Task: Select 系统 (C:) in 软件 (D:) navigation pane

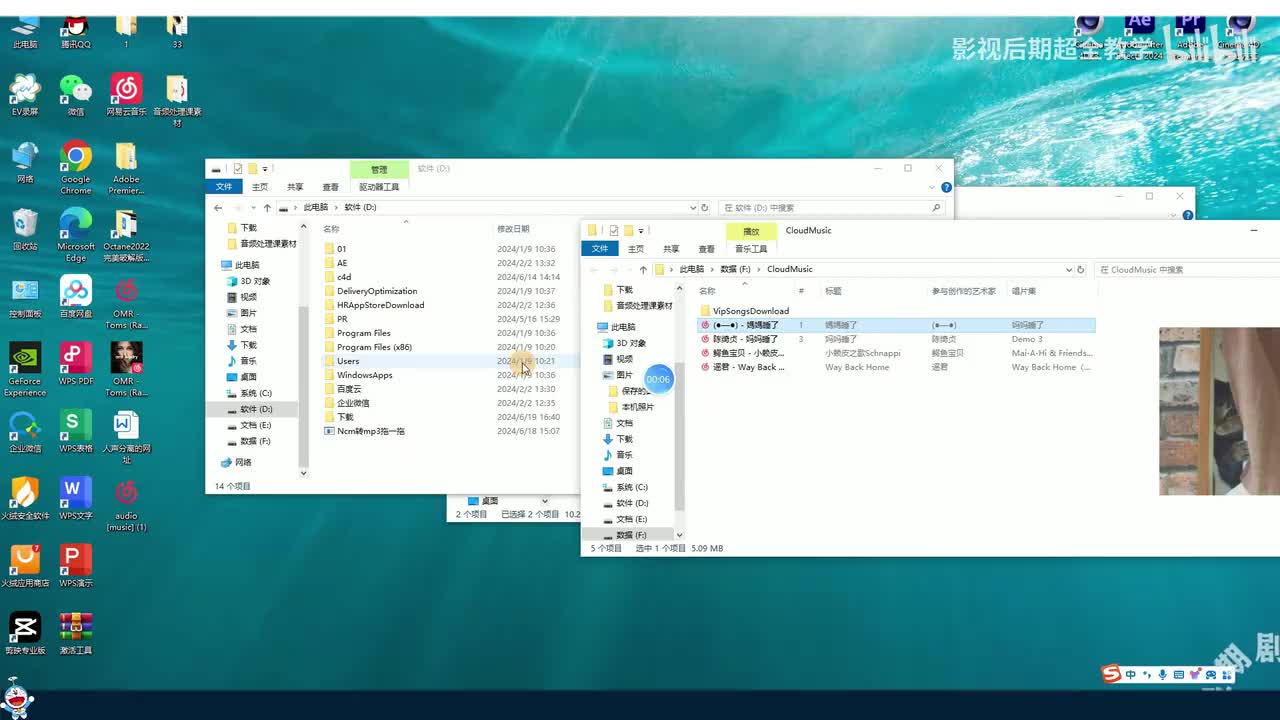Action: tap(255, 393)
